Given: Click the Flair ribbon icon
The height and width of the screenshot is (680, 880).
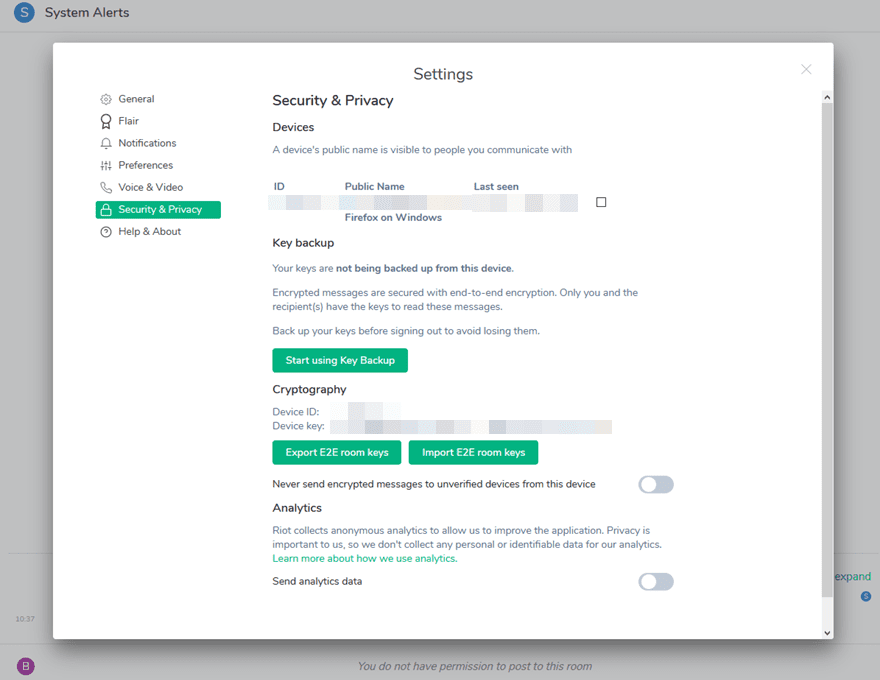Looking at the screenshot, I should (106, 121).
